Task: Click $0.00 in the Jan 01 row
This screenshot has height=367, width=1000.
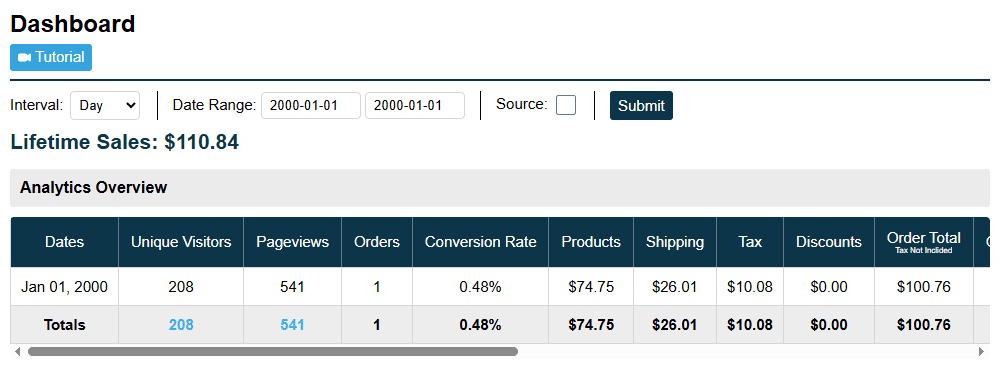Action: pyautogui.click(x=828, y=287)
